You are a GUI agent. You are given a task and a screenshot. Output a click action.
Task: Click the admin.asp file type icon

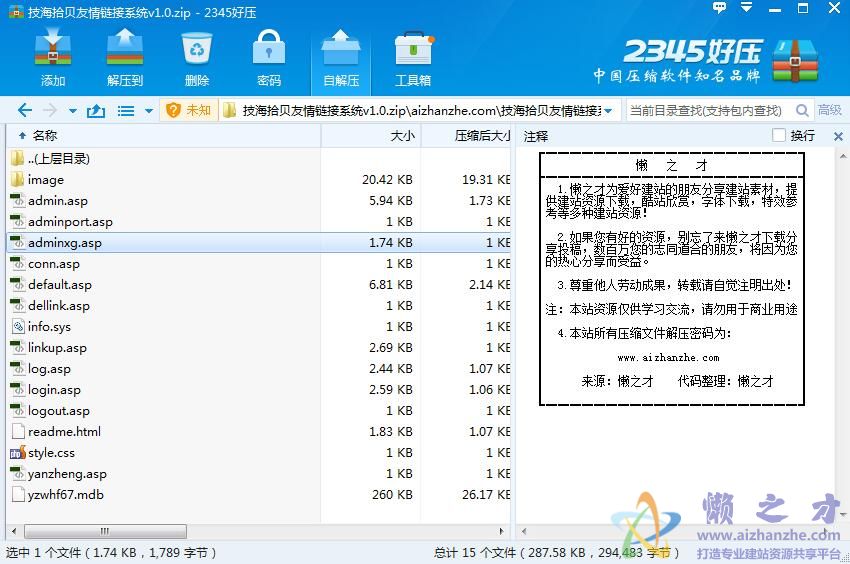pyautogui.click(x=17, y=200)
